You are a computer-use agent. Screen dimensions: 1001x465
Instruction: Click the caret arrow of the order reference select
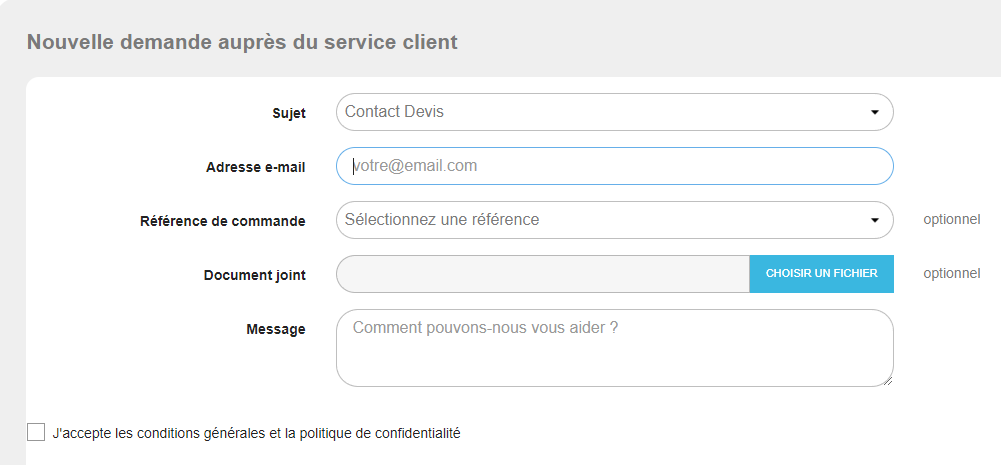874,220
